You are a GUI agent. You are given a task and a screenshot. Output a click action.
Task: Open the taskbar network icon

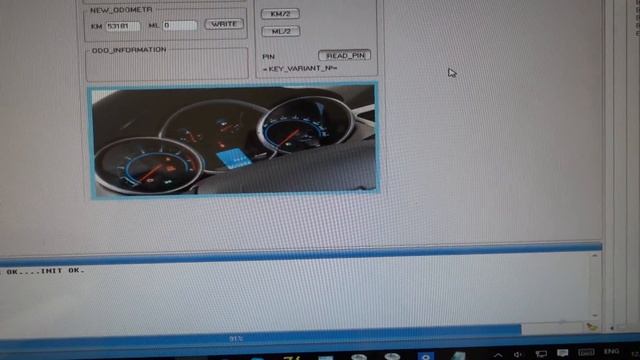click(x=541, y=353)
